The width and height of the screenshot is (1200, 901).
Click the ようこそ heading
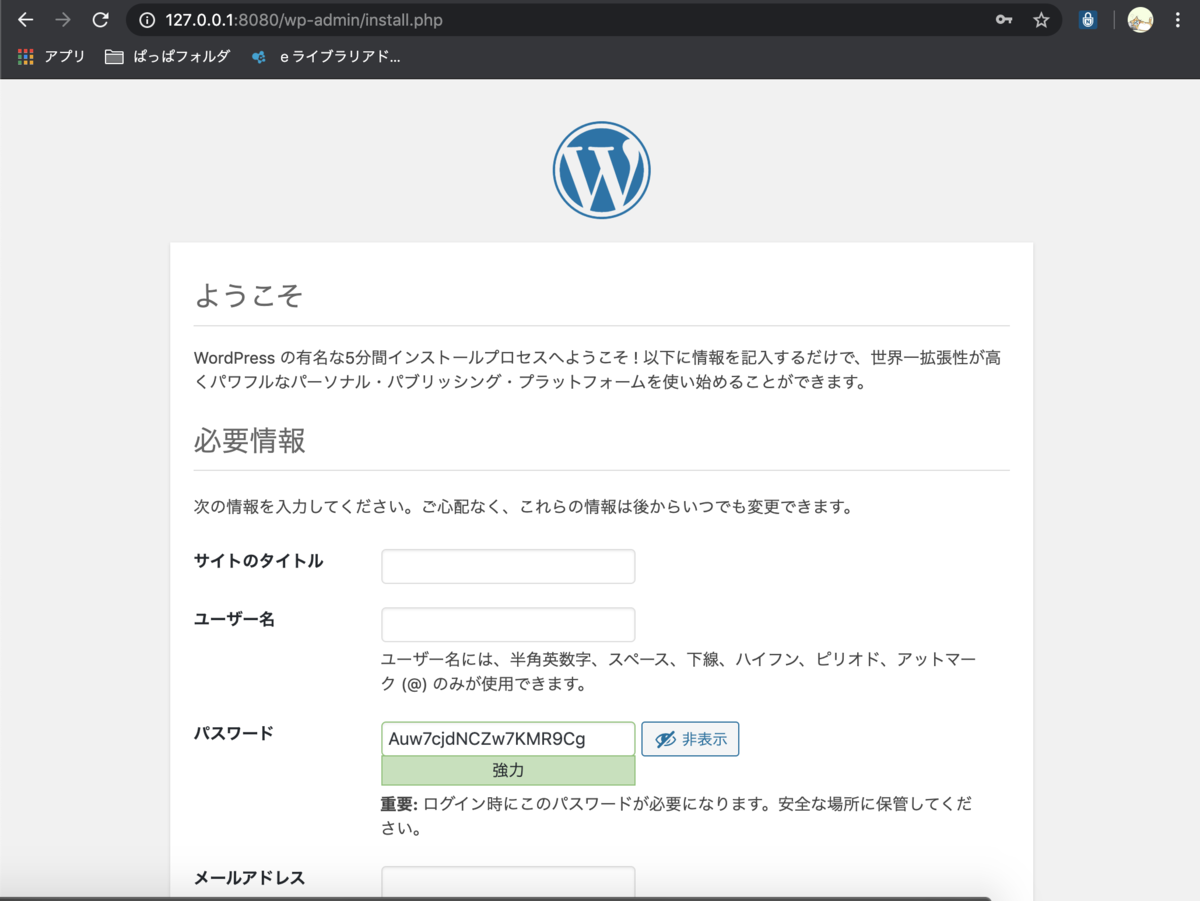pyautogui.click(x=248, y=295)
